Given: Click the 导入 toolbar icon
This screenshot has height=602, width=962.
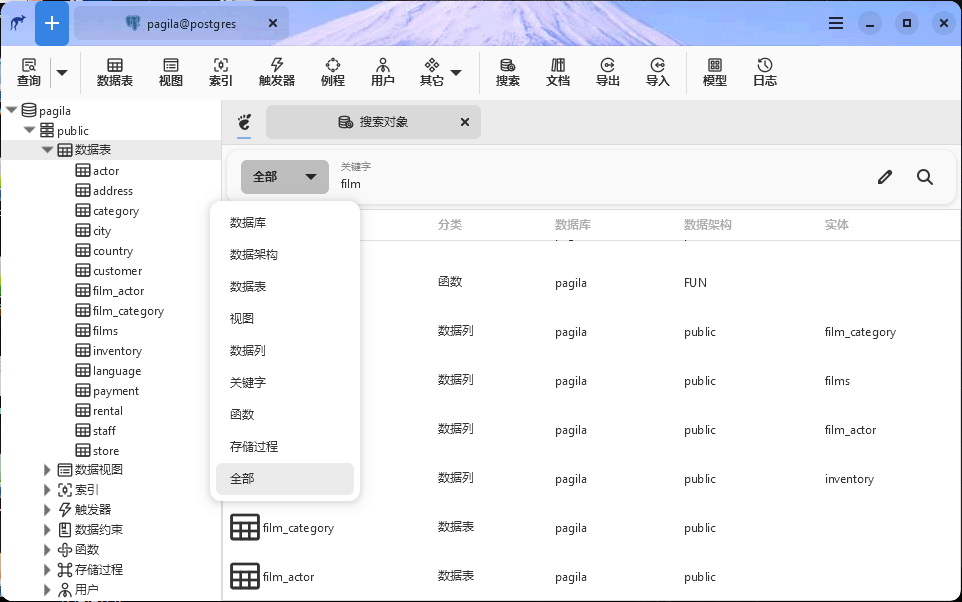Looking at the screenshot, I should 657,72.
